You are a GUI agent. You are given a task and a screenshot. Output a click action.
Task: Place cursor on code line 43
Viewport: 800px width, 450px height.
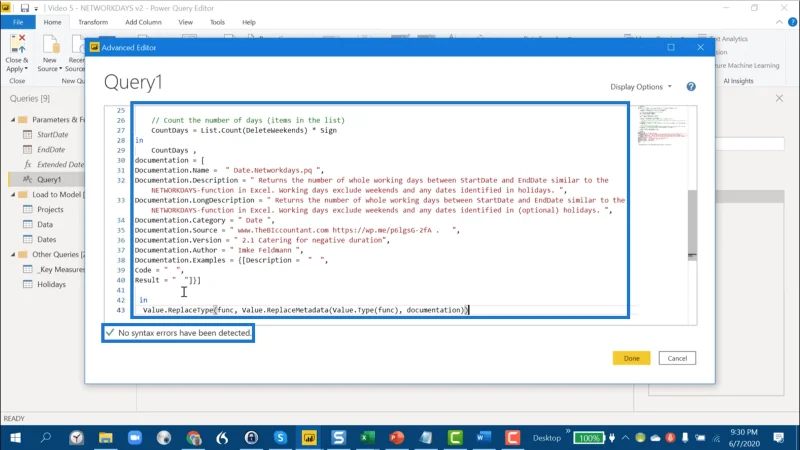(x=305, y=310)
